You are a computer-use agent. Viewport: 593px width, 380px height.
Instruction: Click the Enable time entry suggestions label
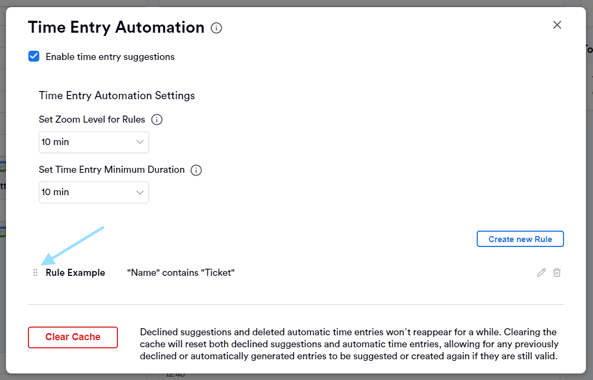110,57
